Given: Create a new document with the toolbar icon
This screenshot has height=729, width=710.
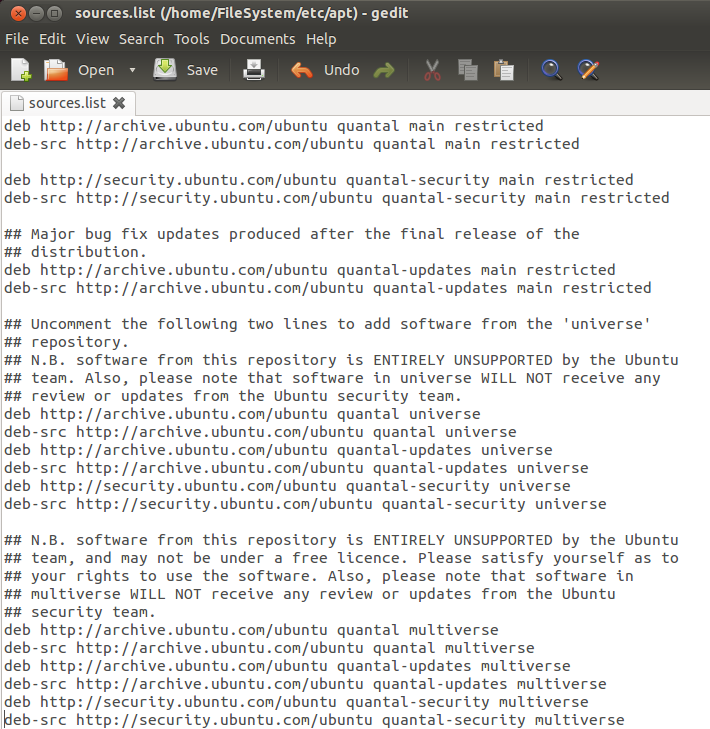Looking at the screenshot, I should pos(21,70).
